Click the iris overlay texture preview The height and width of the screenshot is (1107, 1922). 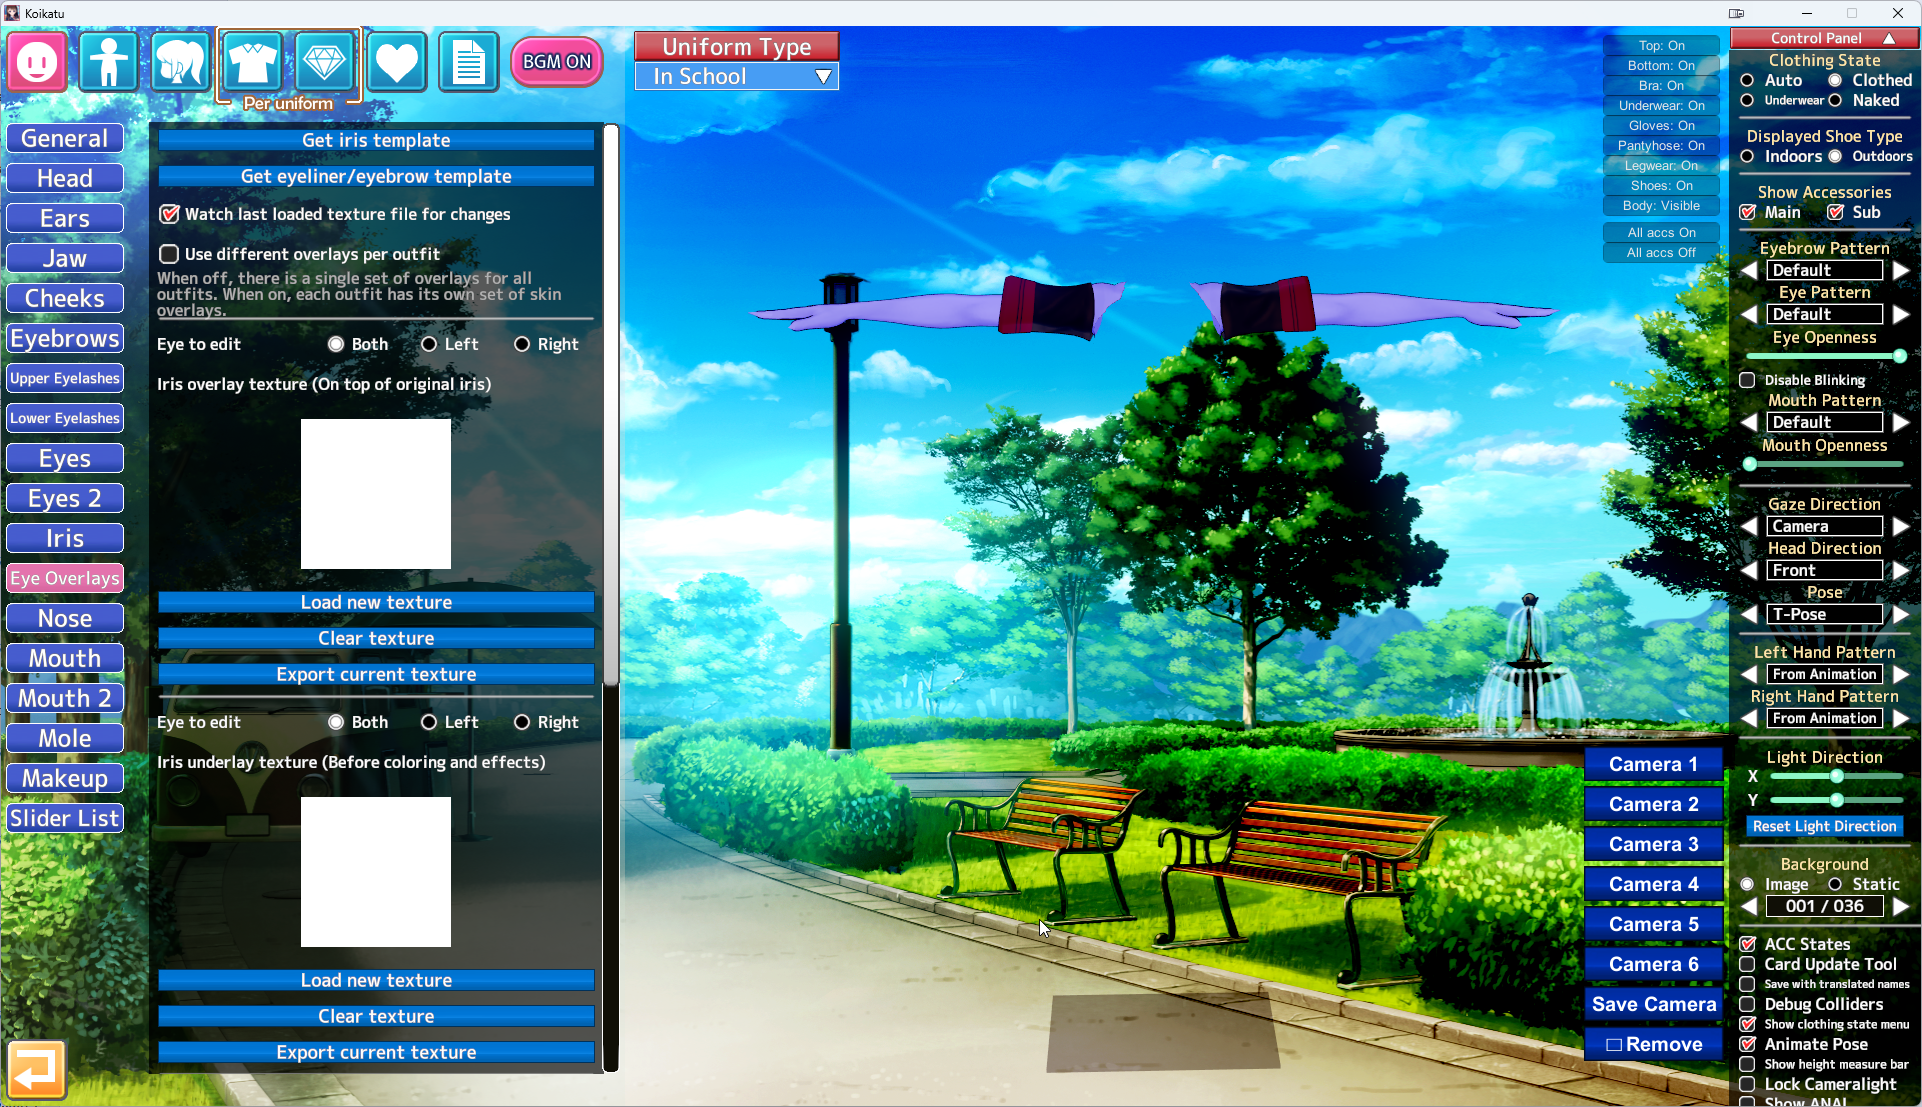click(376, 494)
